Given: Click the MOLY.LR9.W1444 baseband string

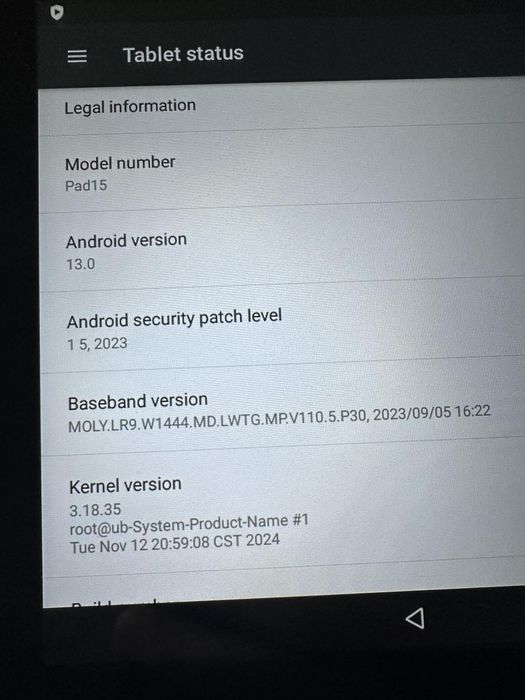Looking at the screenshot, I should [218, 422].
